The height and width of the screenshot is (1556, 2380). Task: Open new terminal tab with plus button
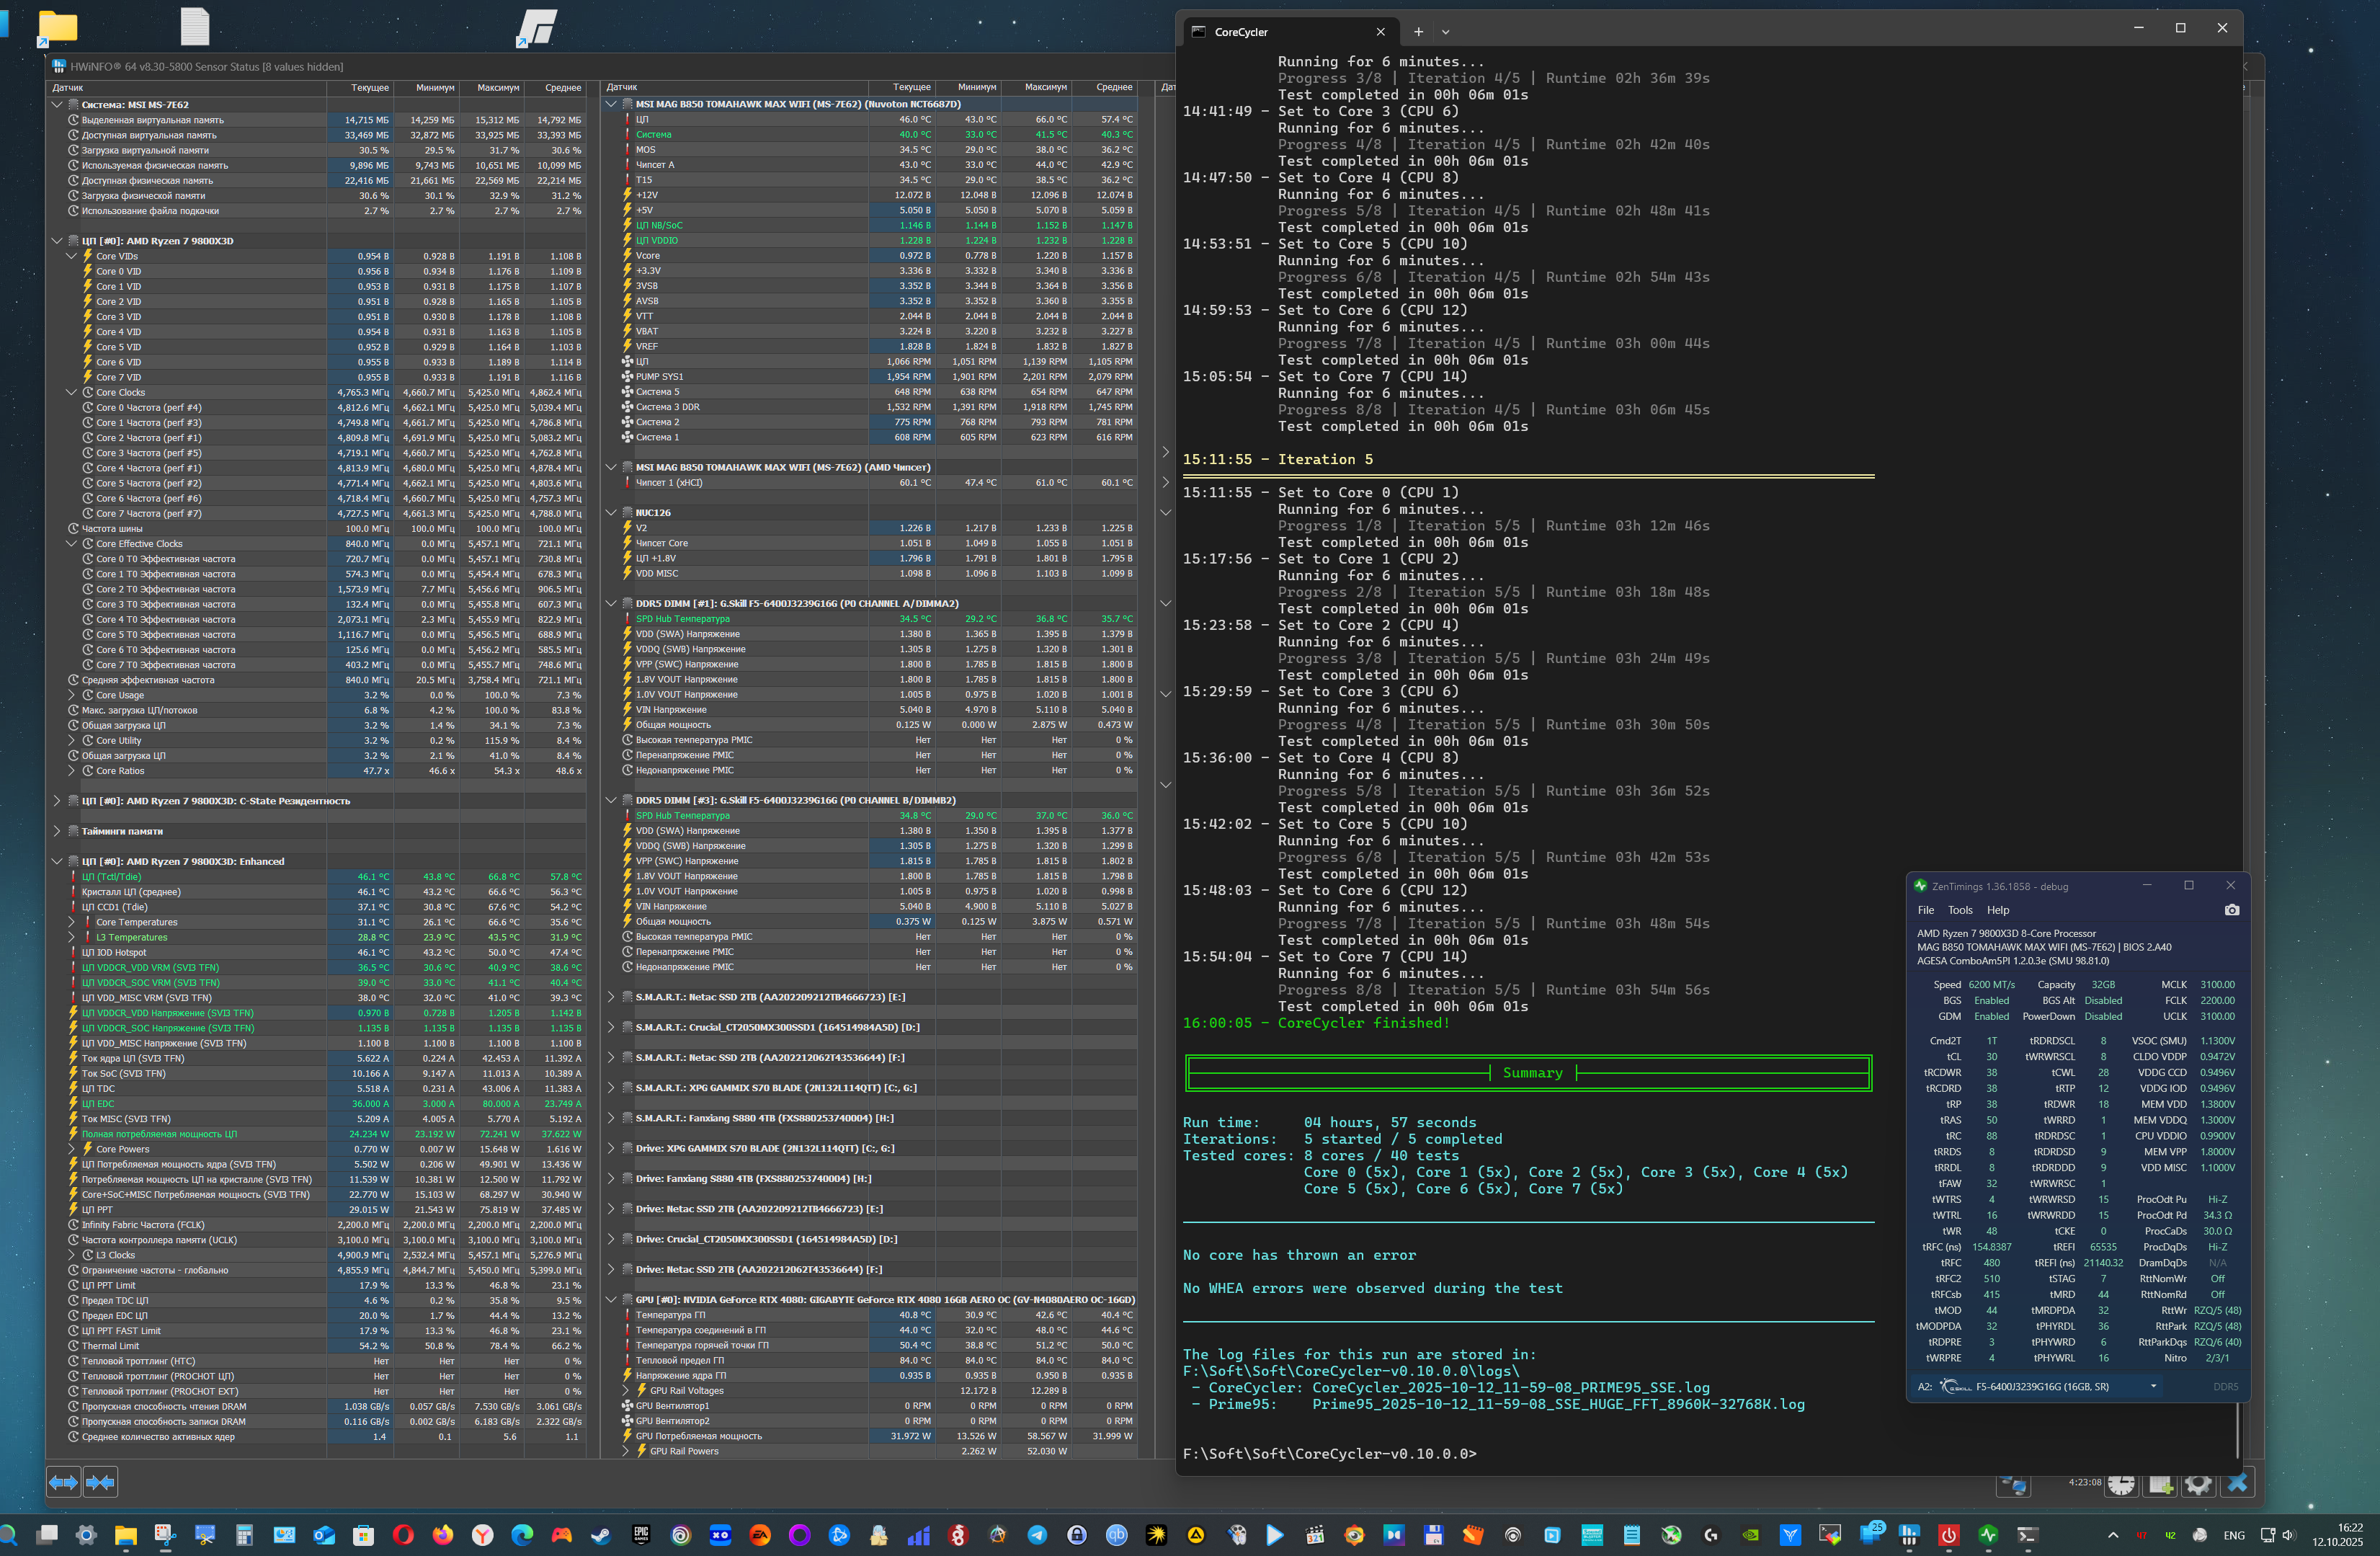1418,32
